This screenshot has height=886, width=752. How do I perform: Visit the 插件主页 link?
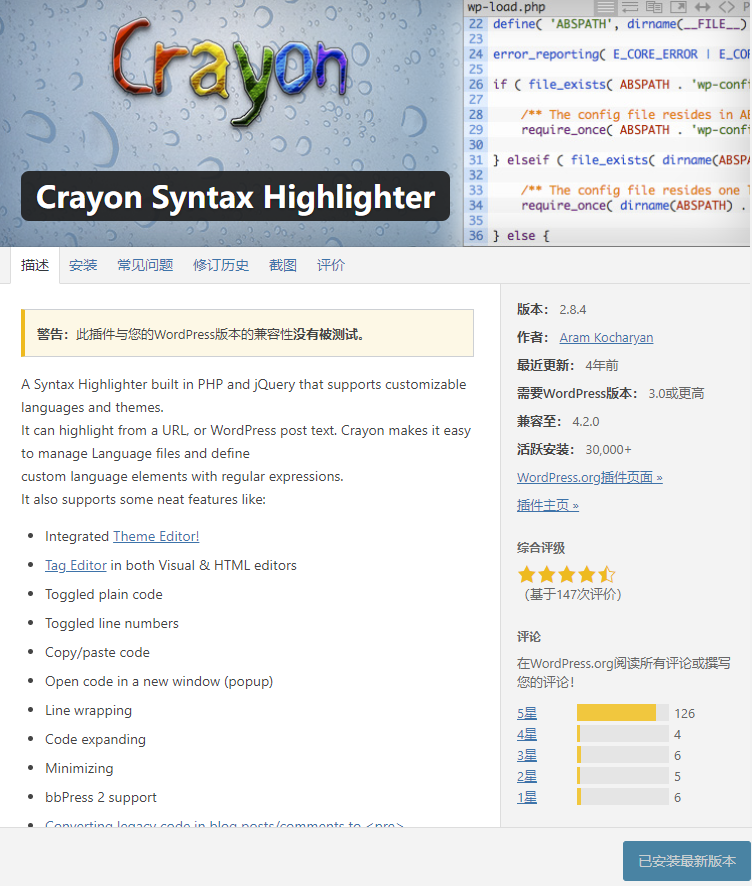pos(548,505)
